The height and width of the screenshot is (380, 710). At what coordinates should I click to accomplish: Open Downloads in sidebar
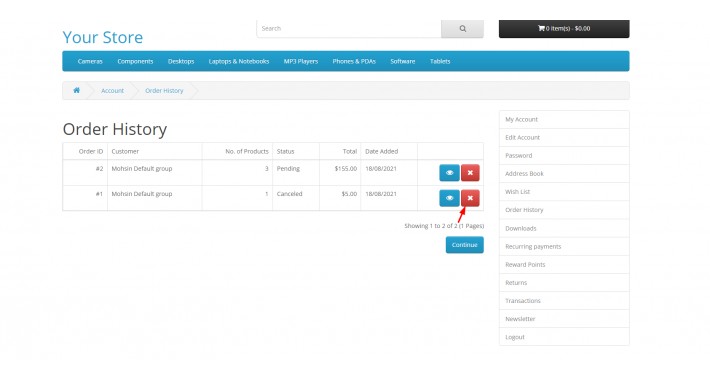click(x=564, y=228)
